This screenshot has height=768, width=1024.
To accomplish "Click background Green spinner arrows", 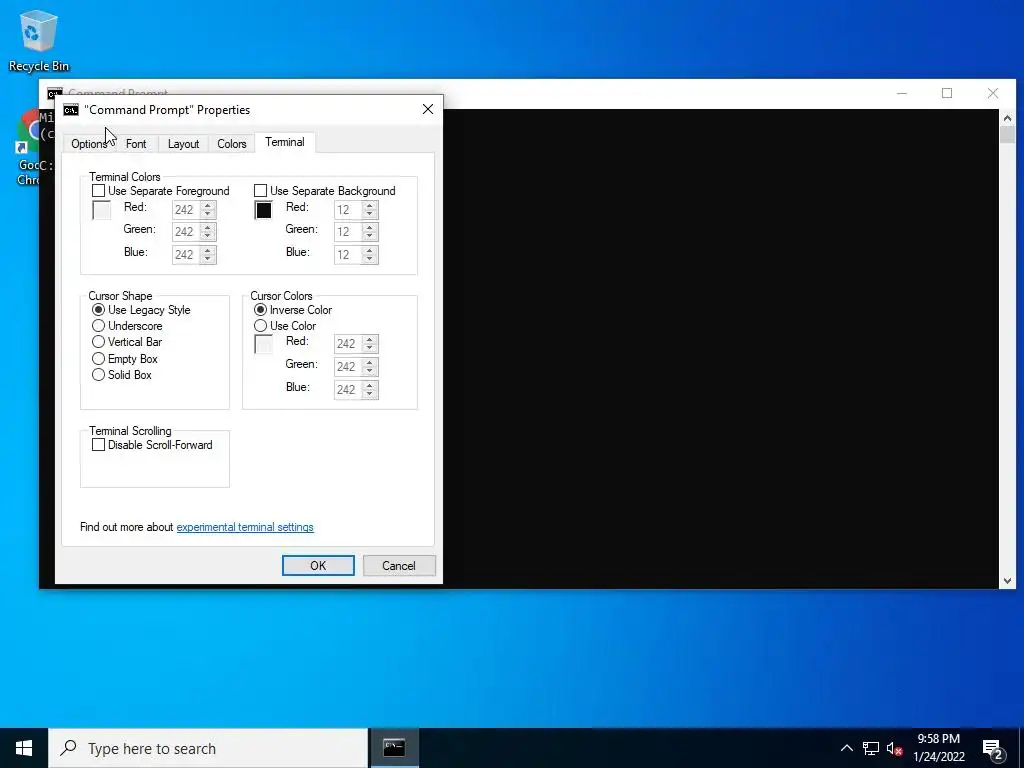I will pos(370,232).
